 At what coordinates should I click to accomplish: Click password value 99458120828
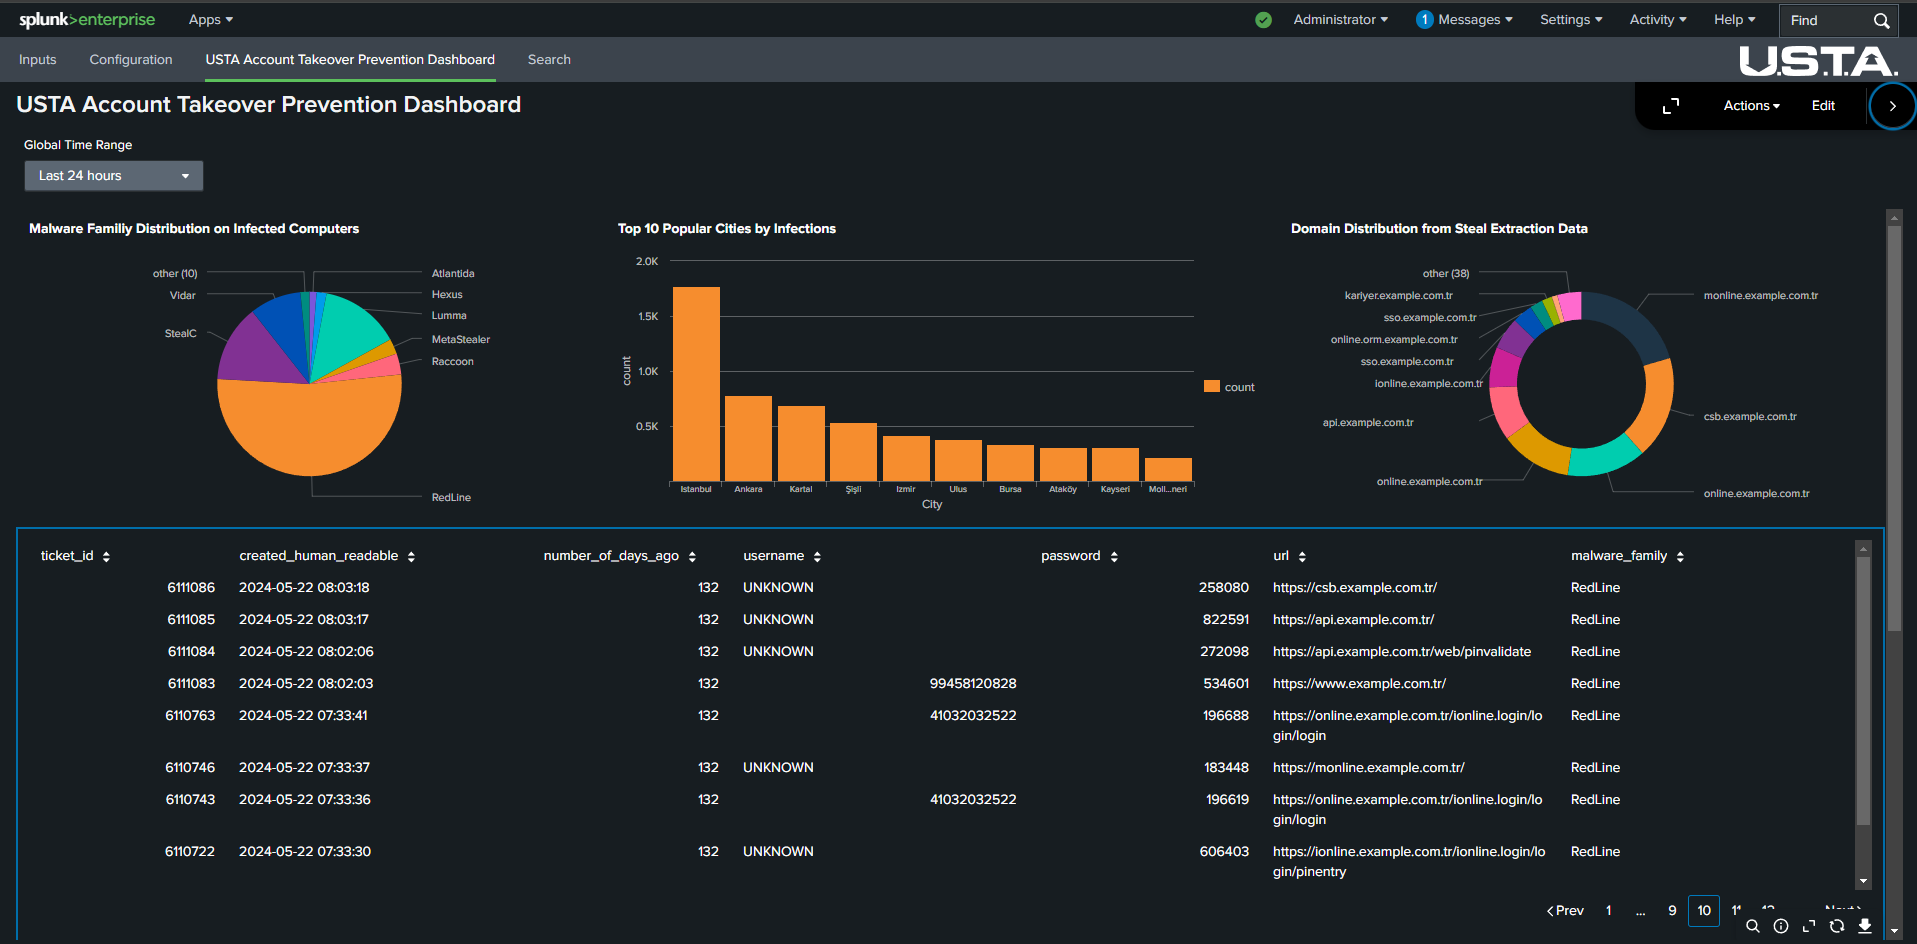pyautogui.click(x=973, y=684)
